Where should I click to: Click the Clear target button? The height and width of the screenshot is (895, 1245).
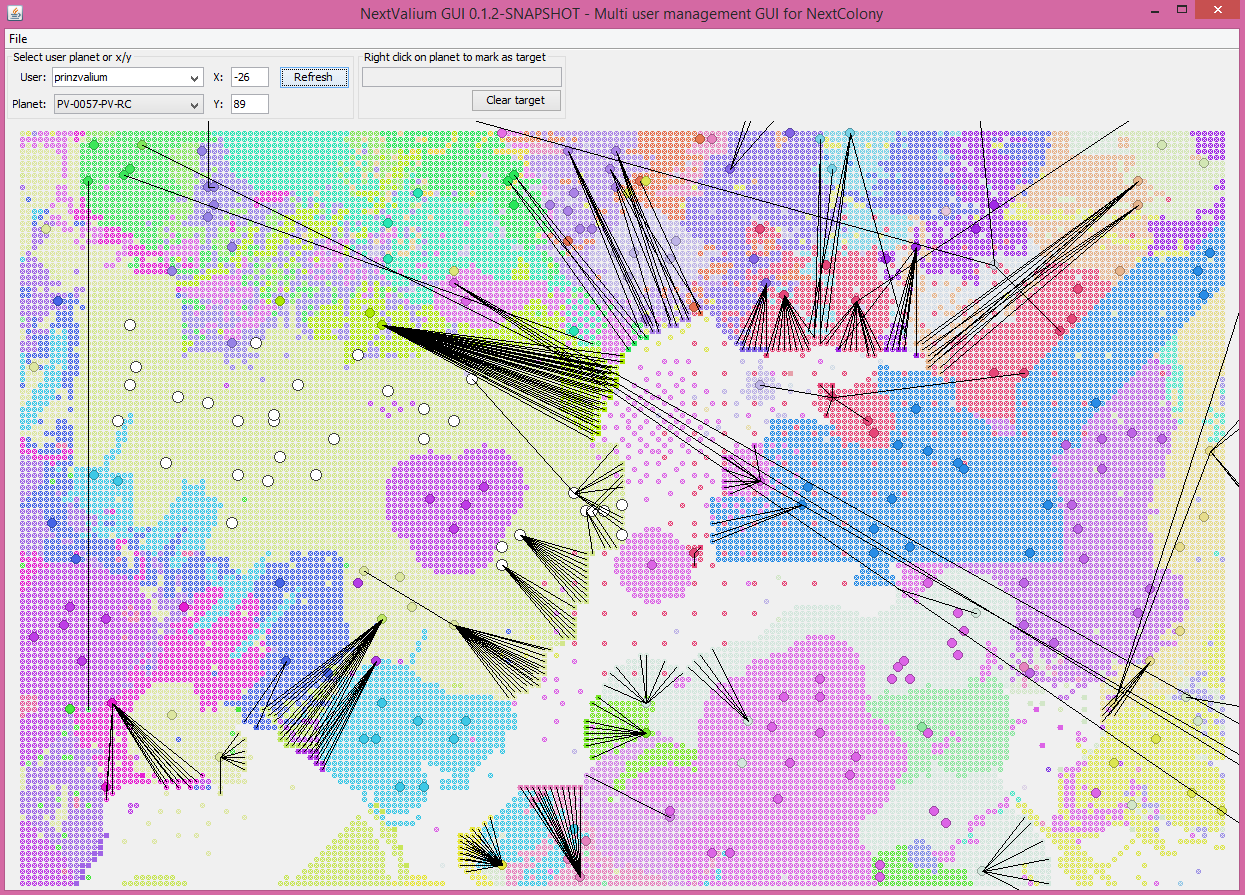coord(516,100)
